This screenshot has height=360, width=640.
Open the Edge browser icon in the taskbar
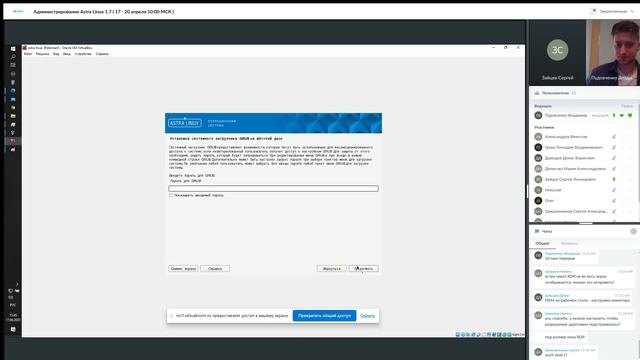coord(13,91)
